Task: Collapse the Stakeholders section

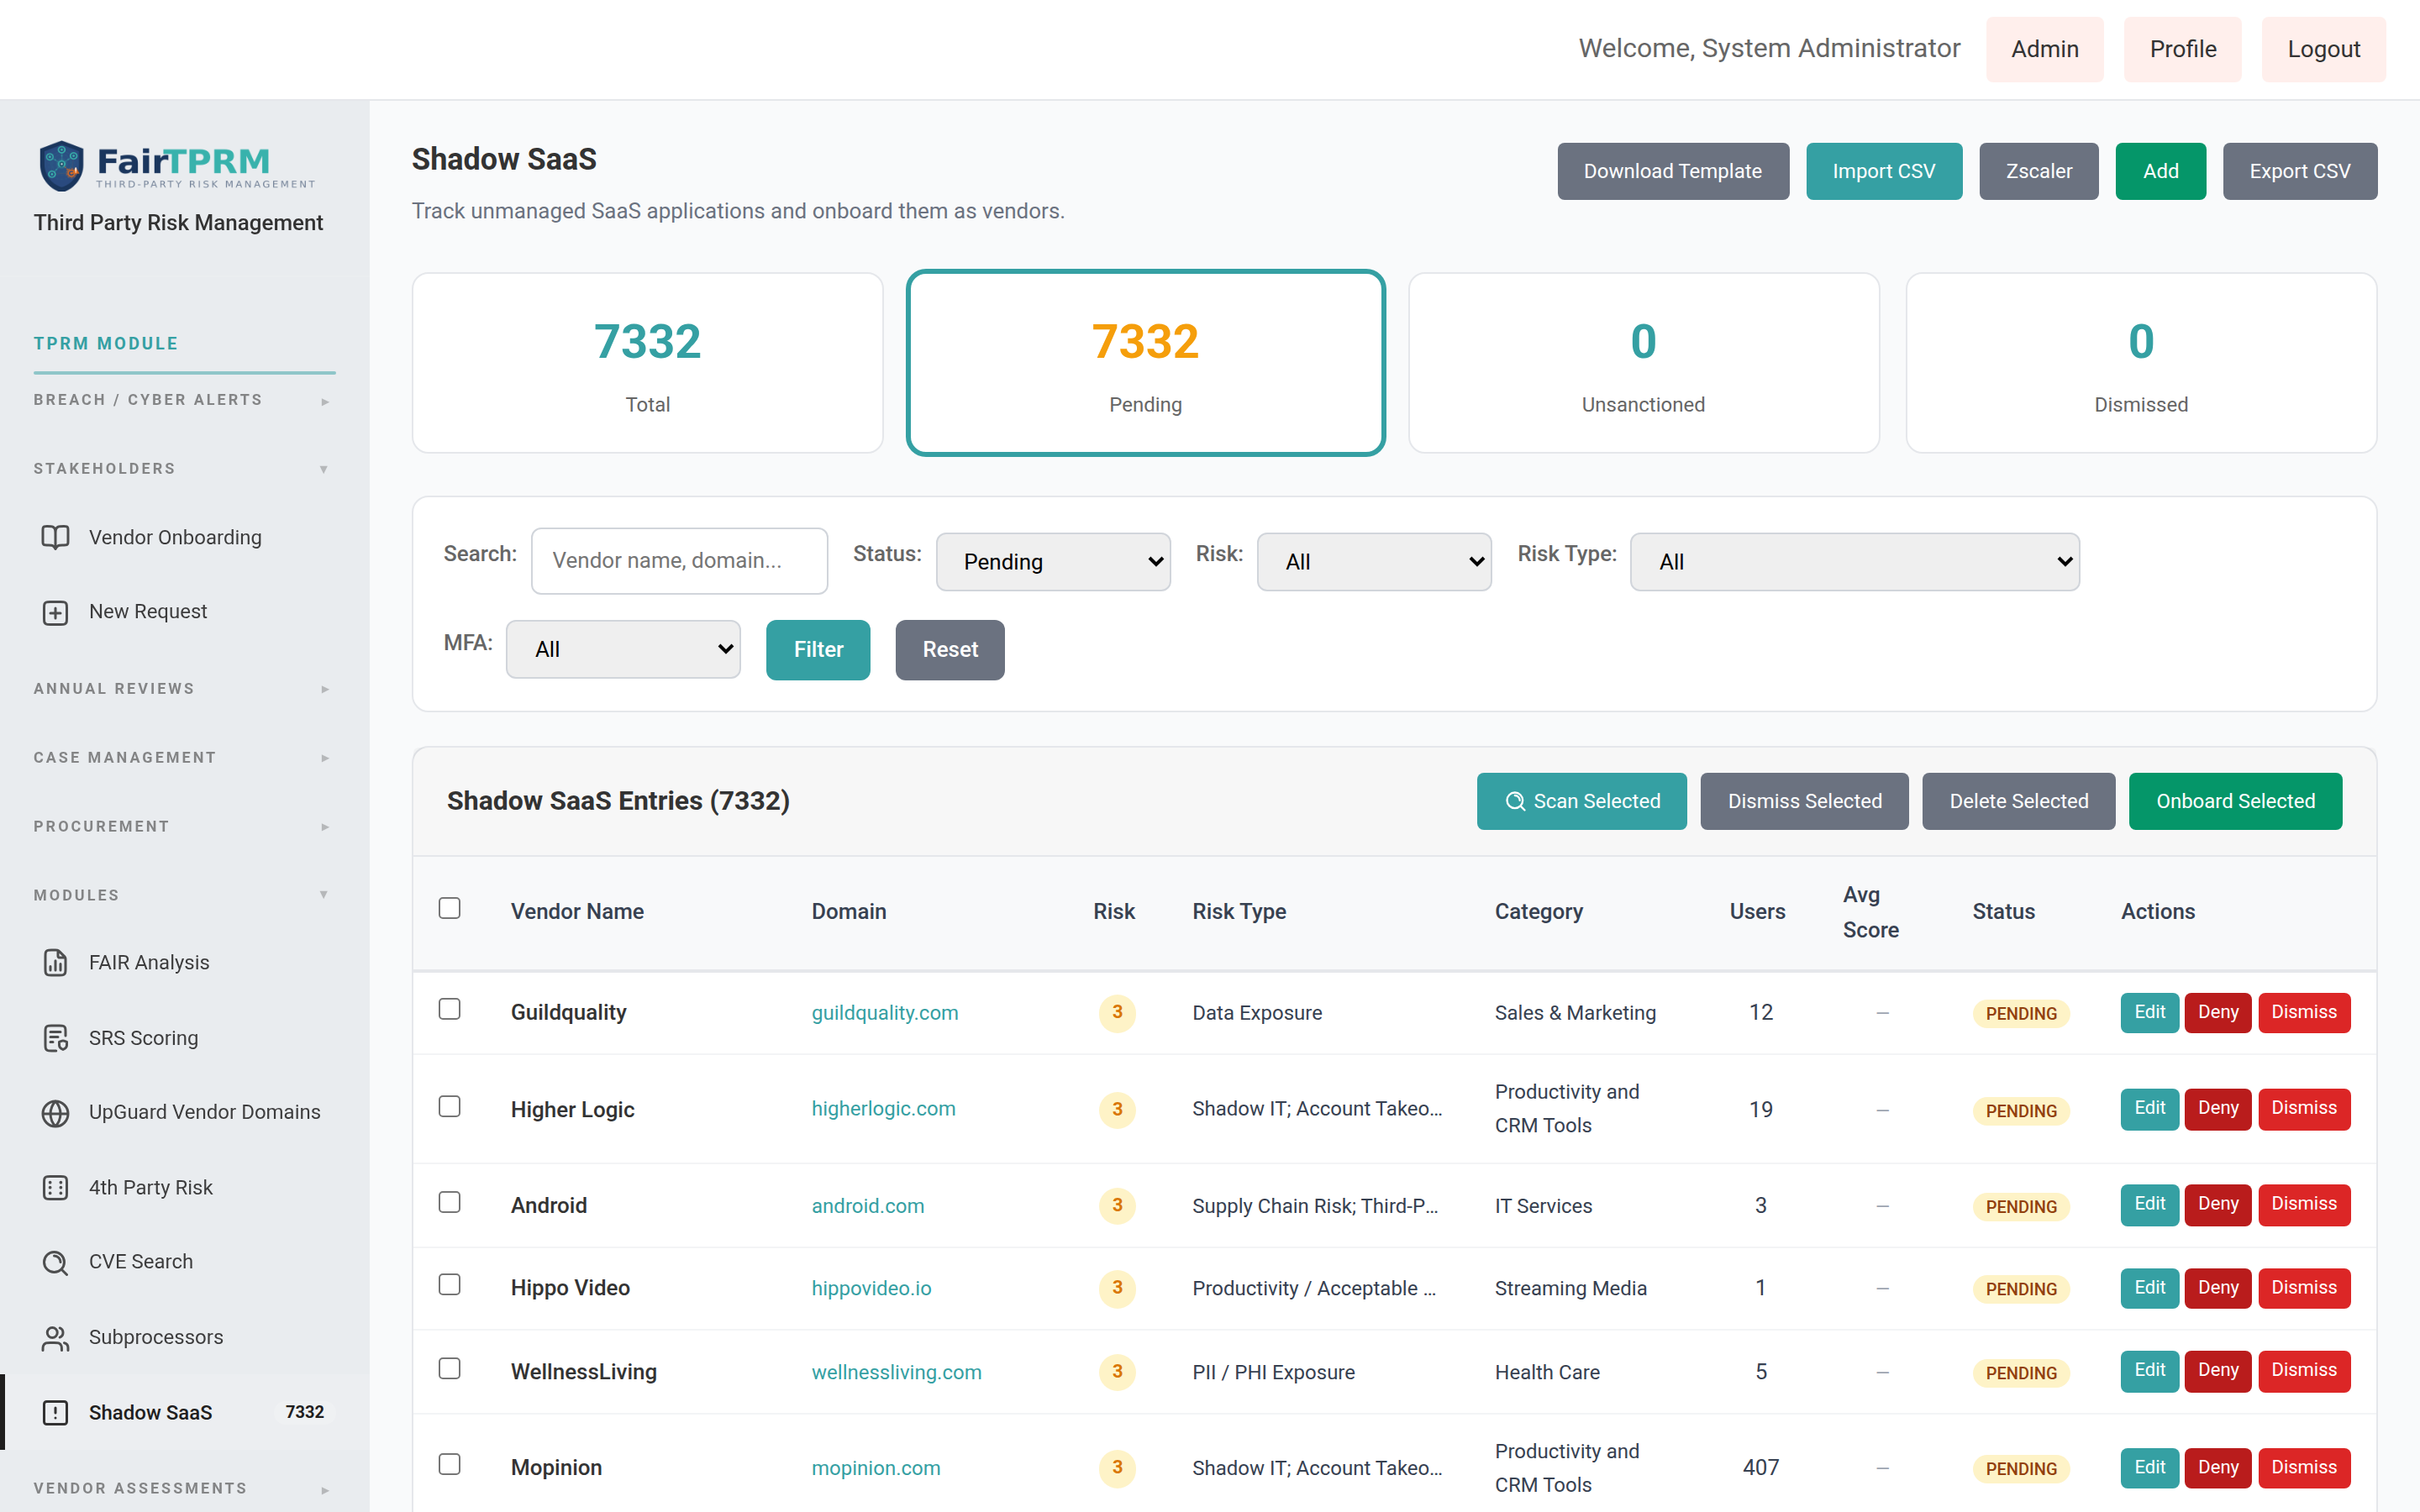Action: click(x=184, y=469)
